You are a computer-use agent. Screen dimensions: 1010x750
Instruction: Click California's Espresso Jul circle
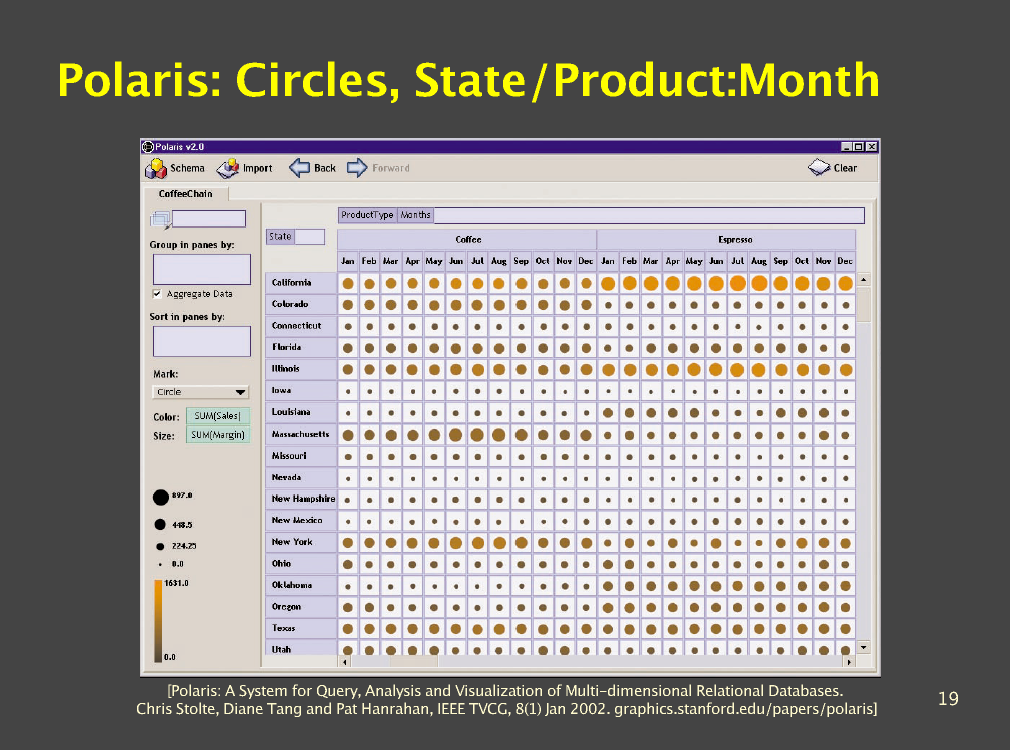[738, 283]
